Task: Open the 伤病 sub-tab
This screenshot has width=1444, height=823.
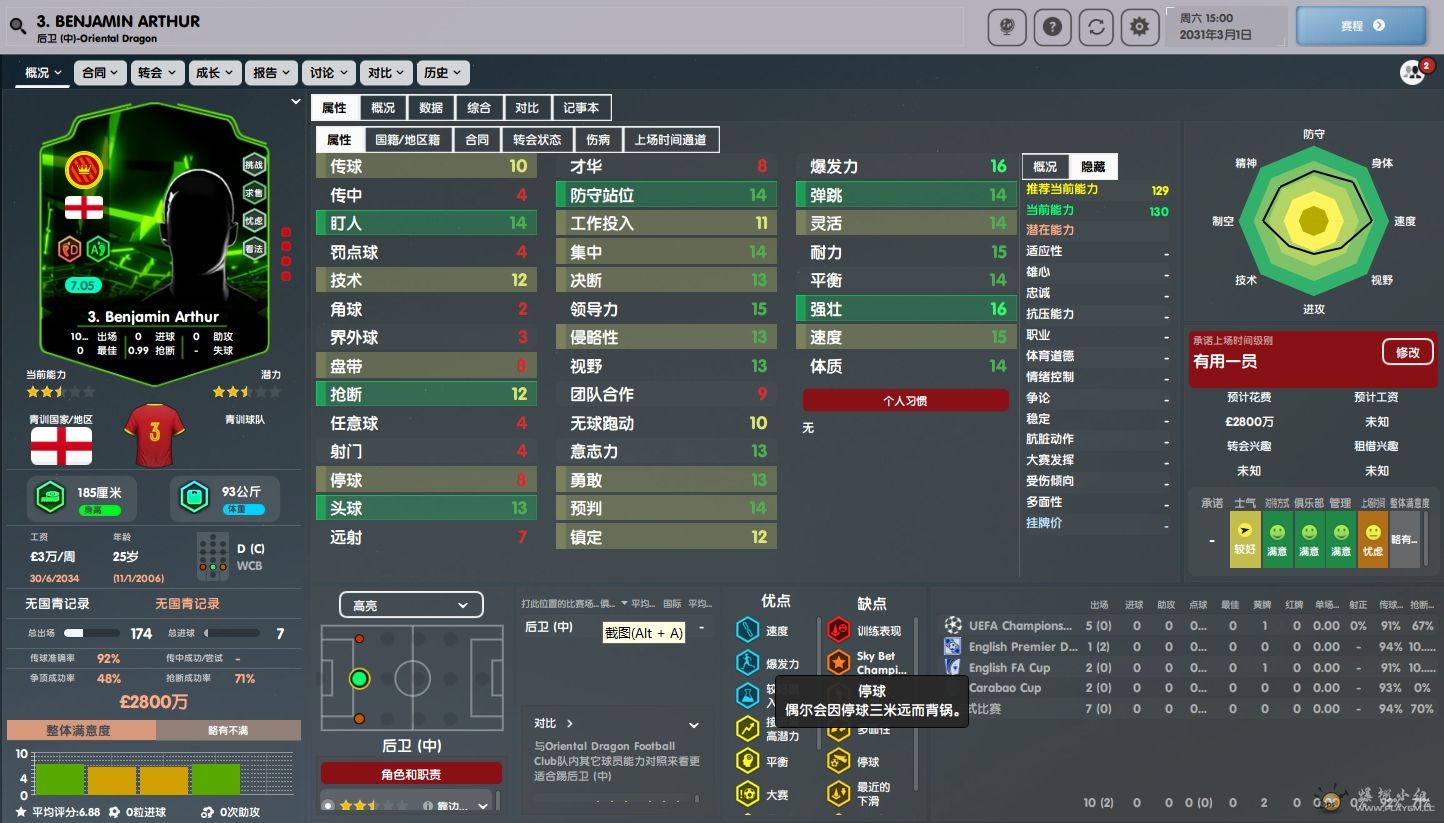Action: [598, 140]
